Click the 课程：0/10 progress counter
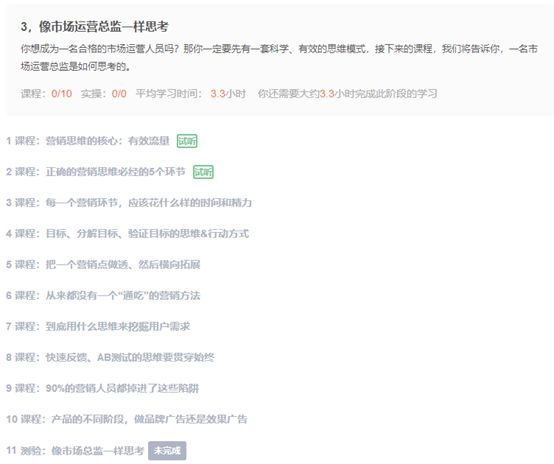Screen dimensions: 554x464 (x=46, y=94)
